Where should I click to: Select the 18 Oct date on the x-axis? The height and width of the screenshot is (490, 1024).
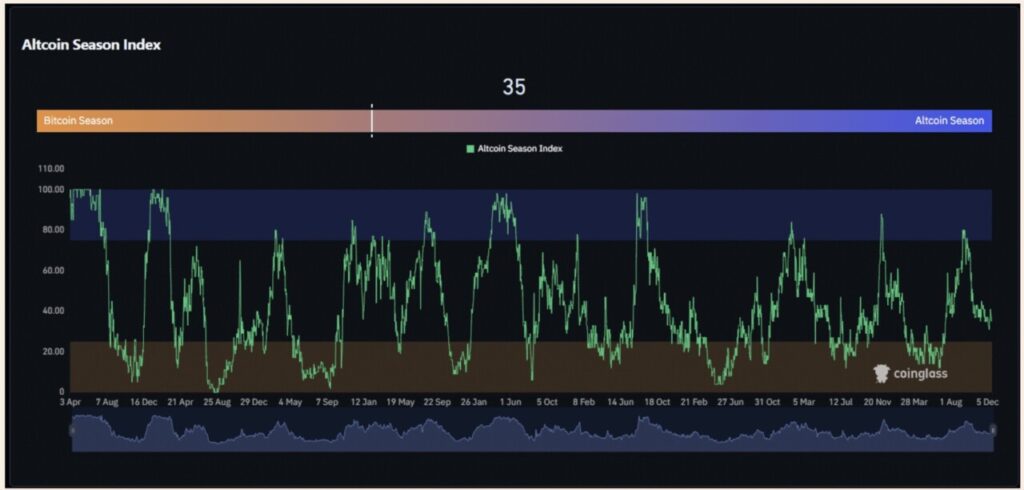(656, 401)
